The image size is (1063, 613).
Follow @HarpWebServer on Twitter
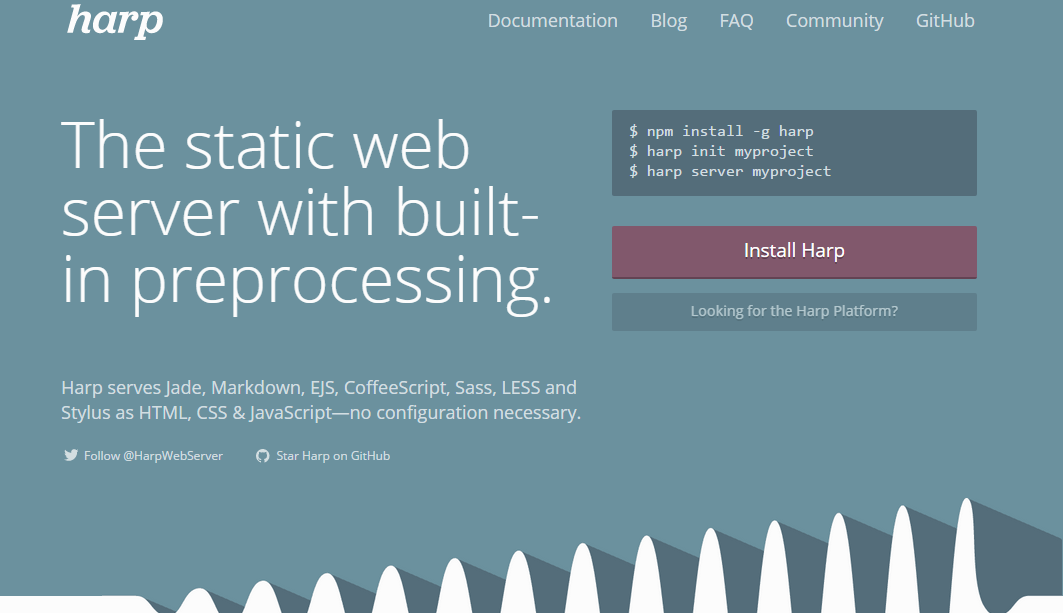point(153,456)
